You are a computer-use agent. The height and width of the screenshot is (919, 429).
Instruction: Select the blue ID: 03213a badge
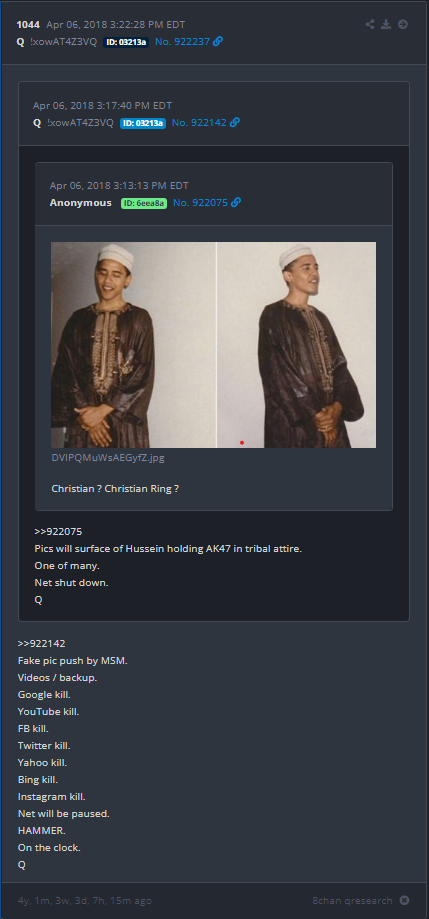point(143,123)
